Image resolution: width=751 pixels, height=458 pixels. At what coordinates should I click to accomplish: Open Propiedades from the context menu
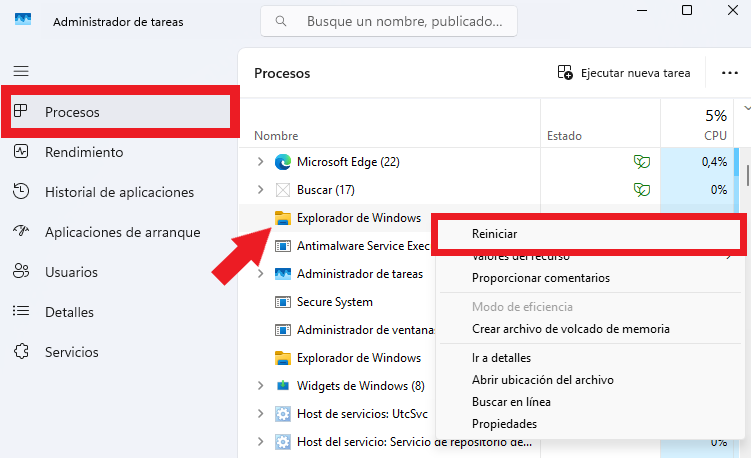[x=504, y=424]
